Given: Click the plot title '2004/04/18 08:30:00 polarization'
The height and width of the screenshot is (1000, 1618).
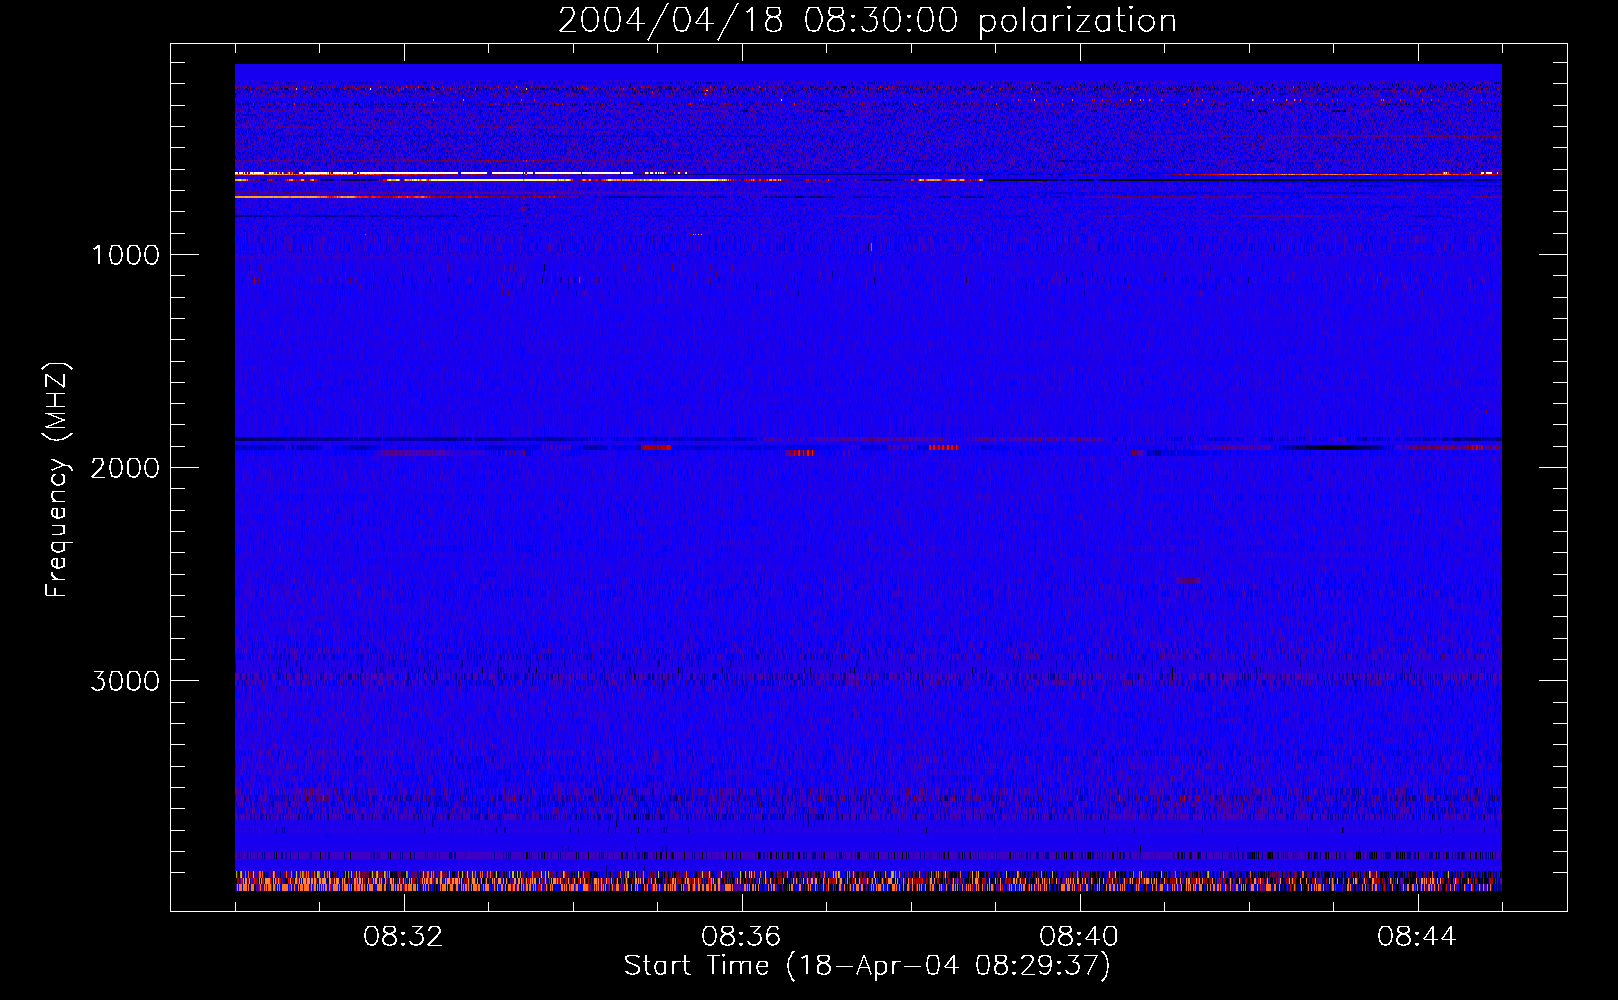Looking at the screenshot, I should 867,21.
